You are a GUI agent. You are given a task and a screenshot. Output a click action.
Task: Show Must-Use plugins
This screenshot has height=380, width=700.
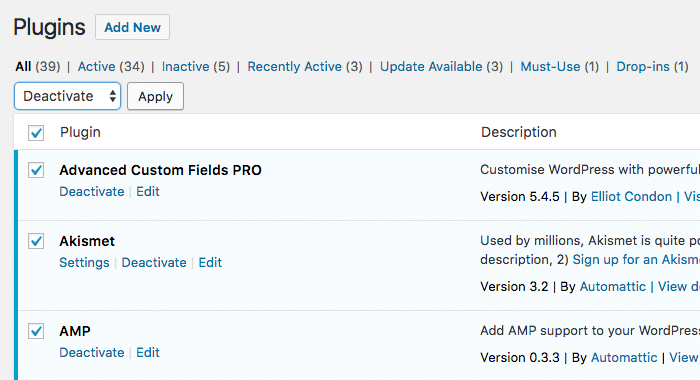pos(550,67)
